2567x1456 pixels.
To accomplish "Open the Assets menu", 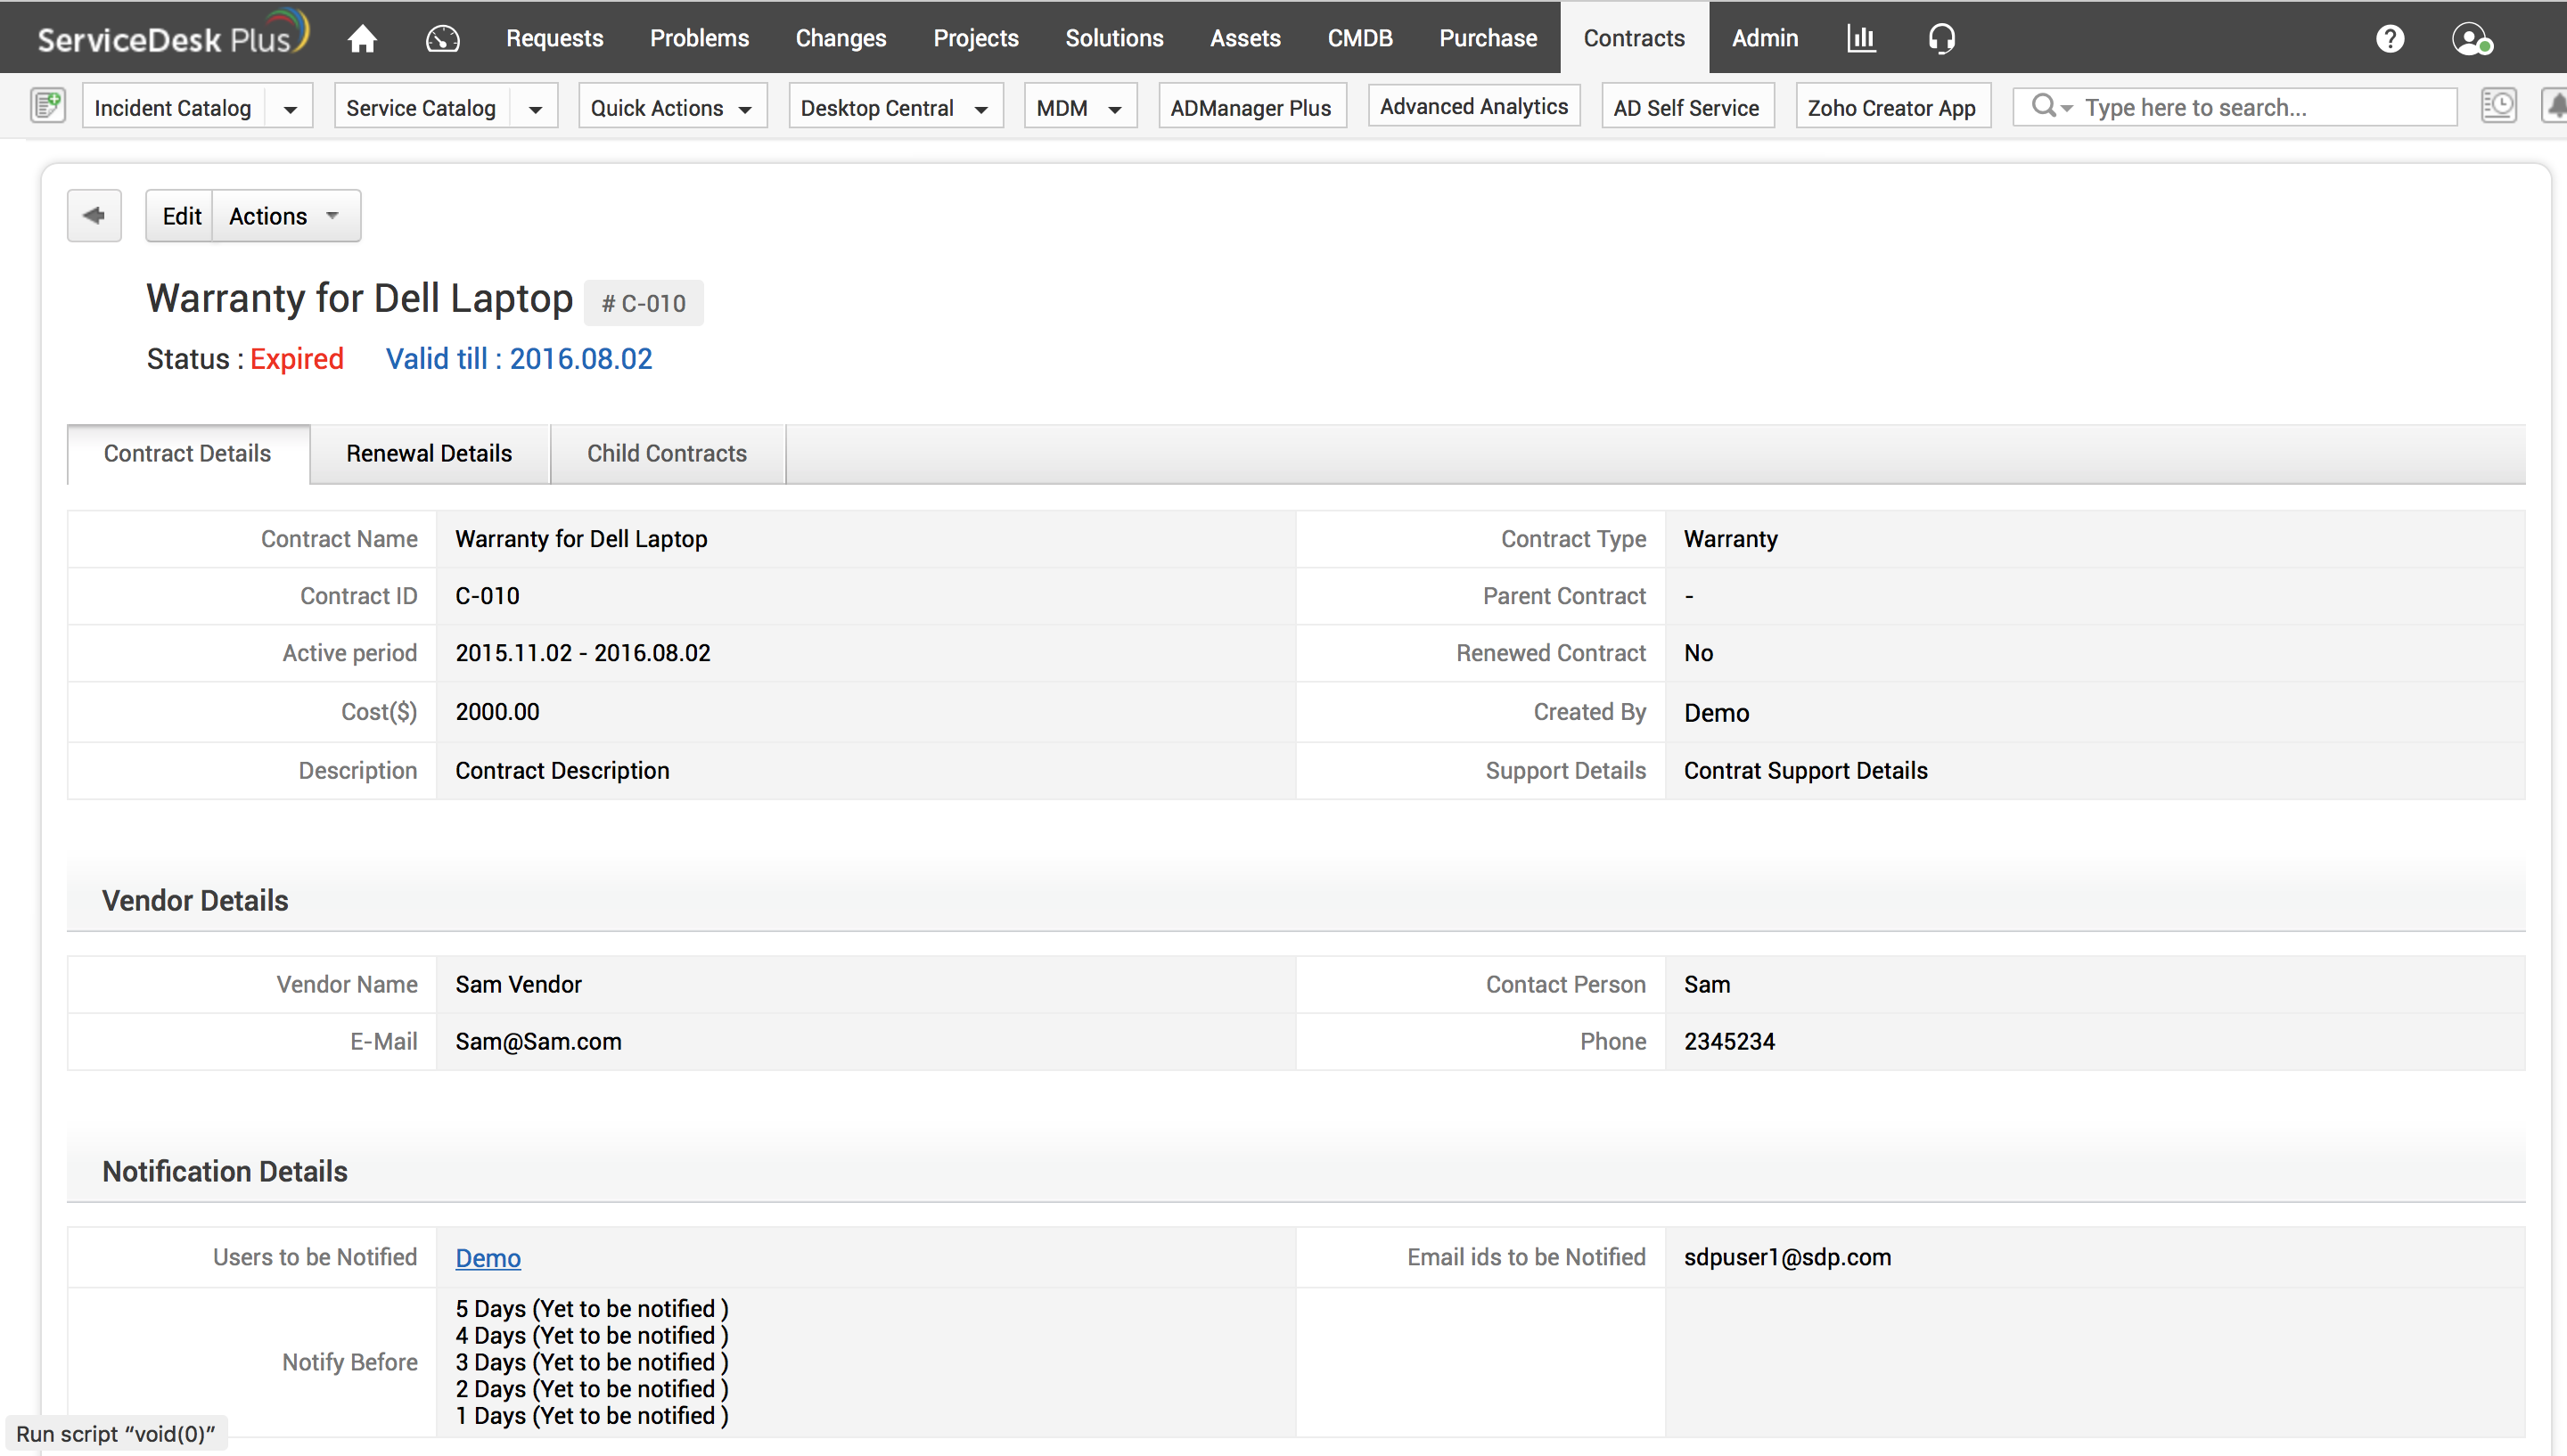I will pos(1244,38).
